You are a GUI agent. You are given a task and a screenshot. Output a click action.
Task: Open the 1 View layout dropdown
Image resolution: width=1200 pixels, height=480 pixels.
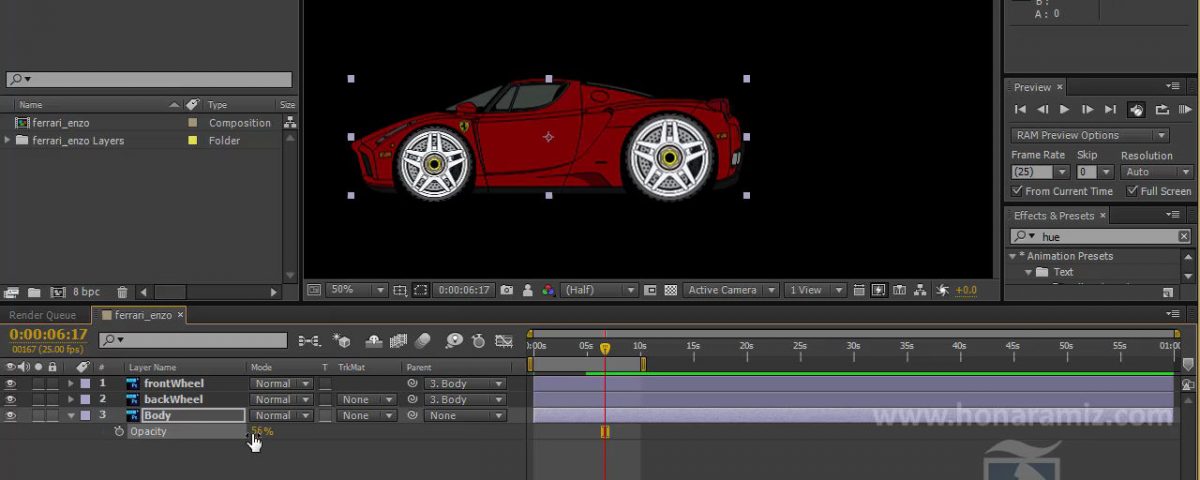pyautogui.click(x=815, y=290)
